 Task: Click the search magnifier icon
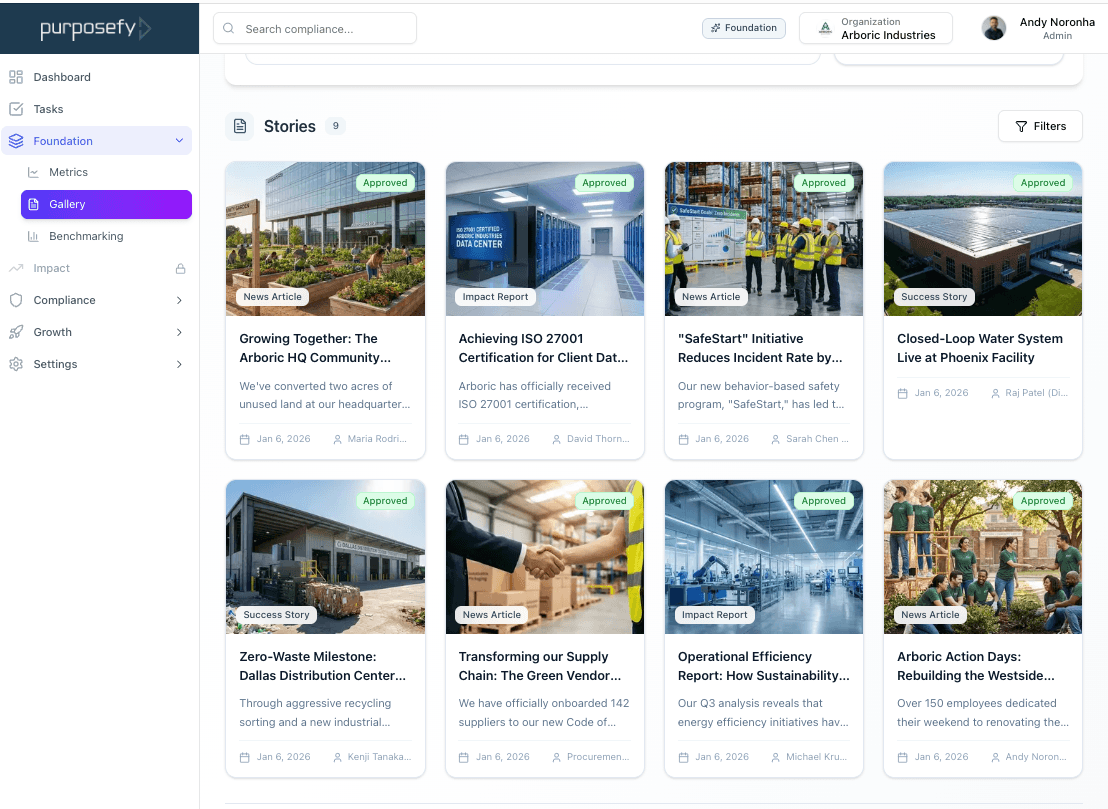coord(227,28)
